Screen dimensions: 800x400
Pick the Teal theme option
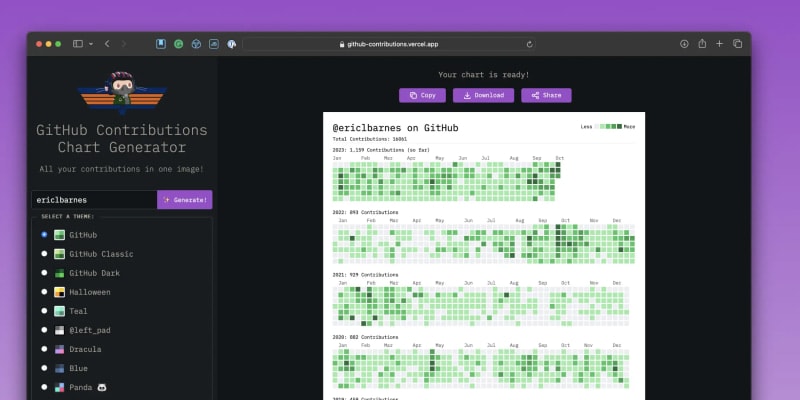click(x=44, y=311)
